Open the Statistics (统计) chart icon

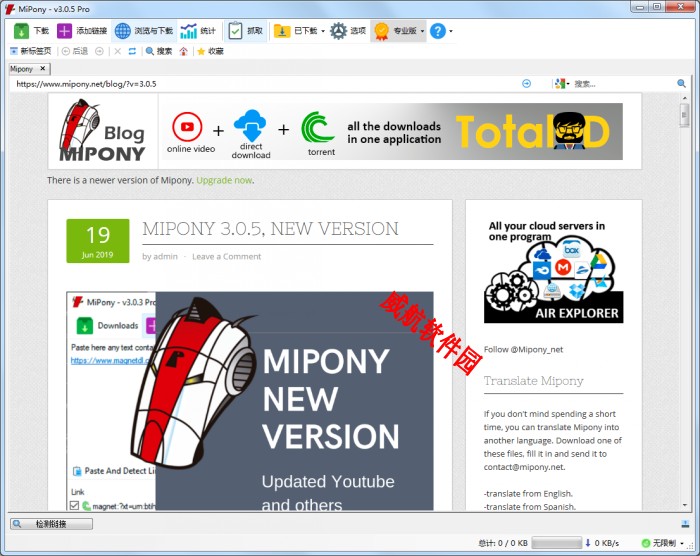click(188, 31)
